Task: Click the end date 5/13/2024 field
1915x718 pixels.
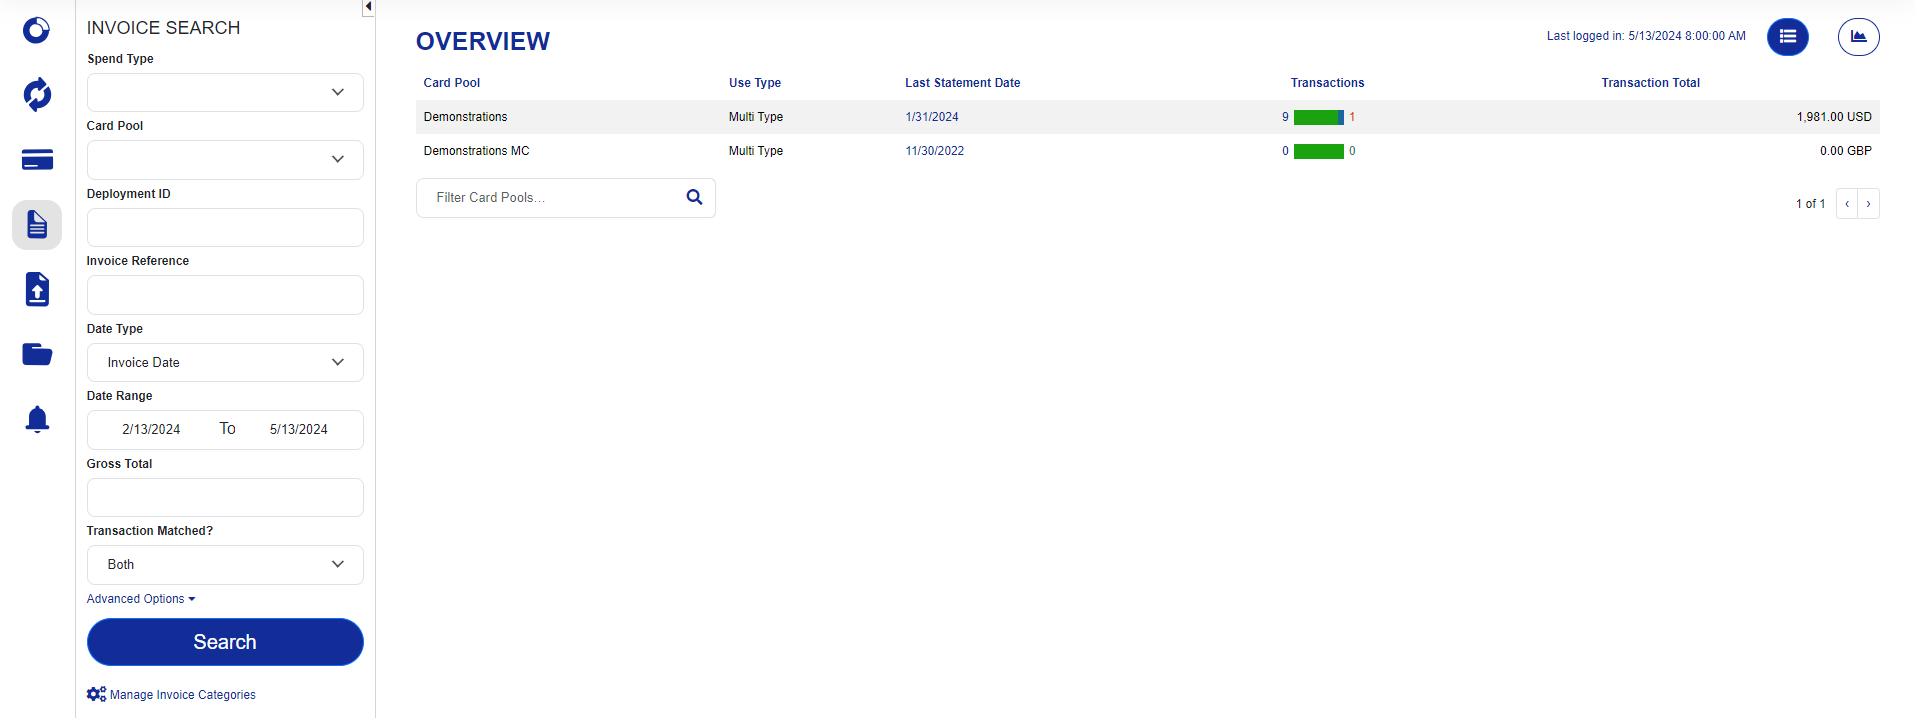Action: [x=299, y=429]
